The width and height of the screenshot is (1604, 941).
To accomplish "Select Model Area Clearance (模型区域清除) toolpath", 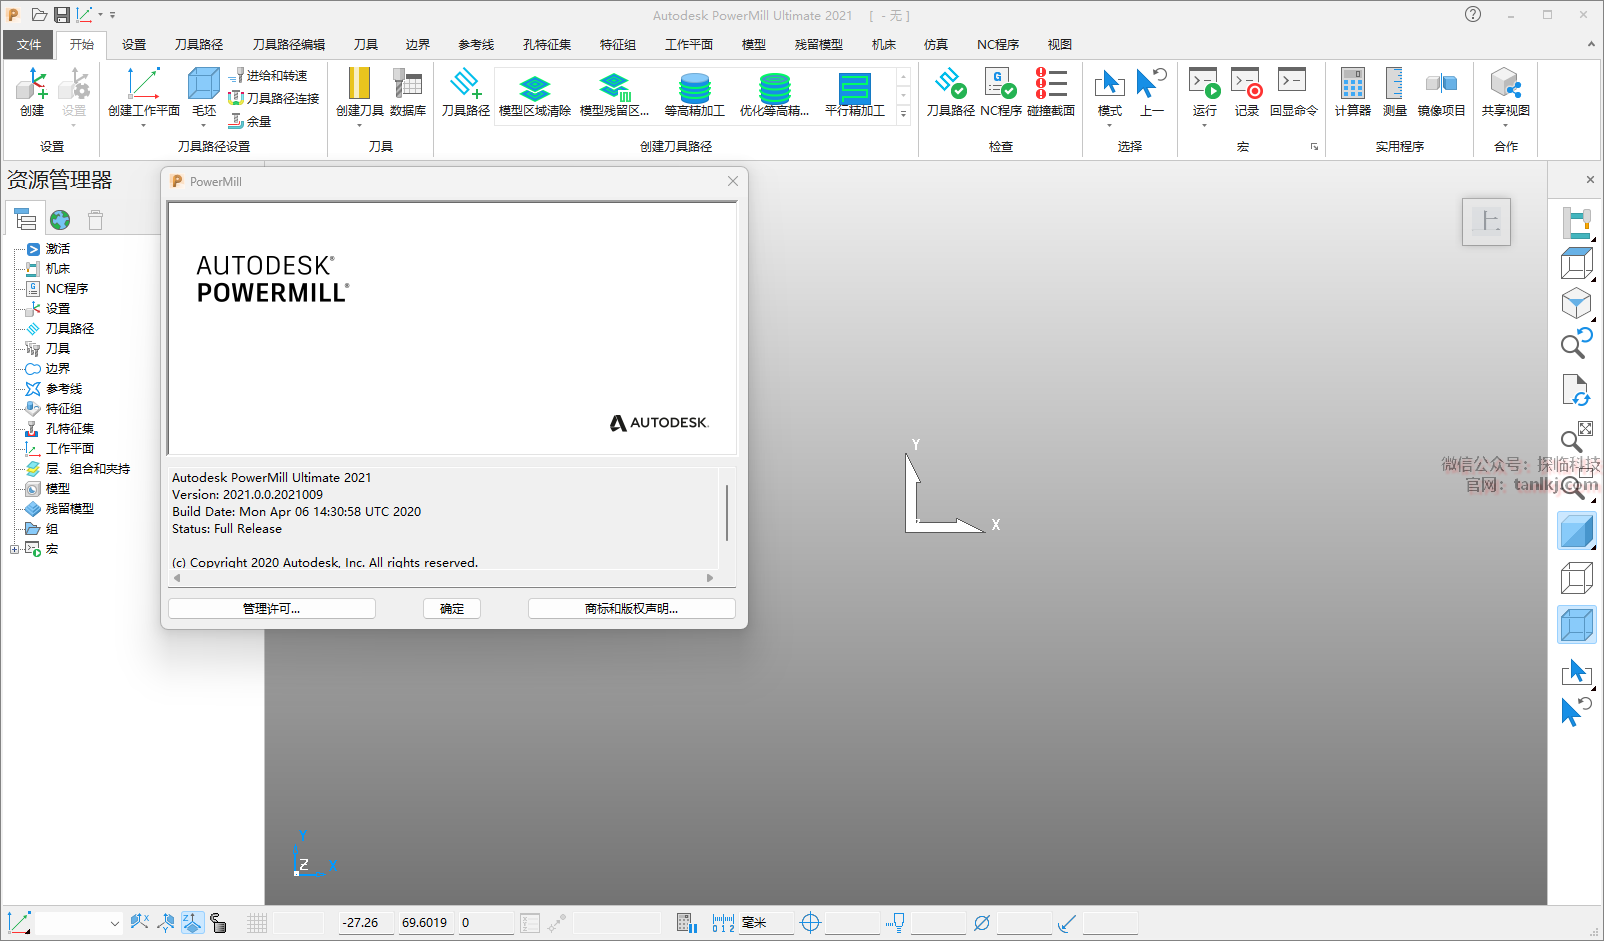I will tap(534, 94).
